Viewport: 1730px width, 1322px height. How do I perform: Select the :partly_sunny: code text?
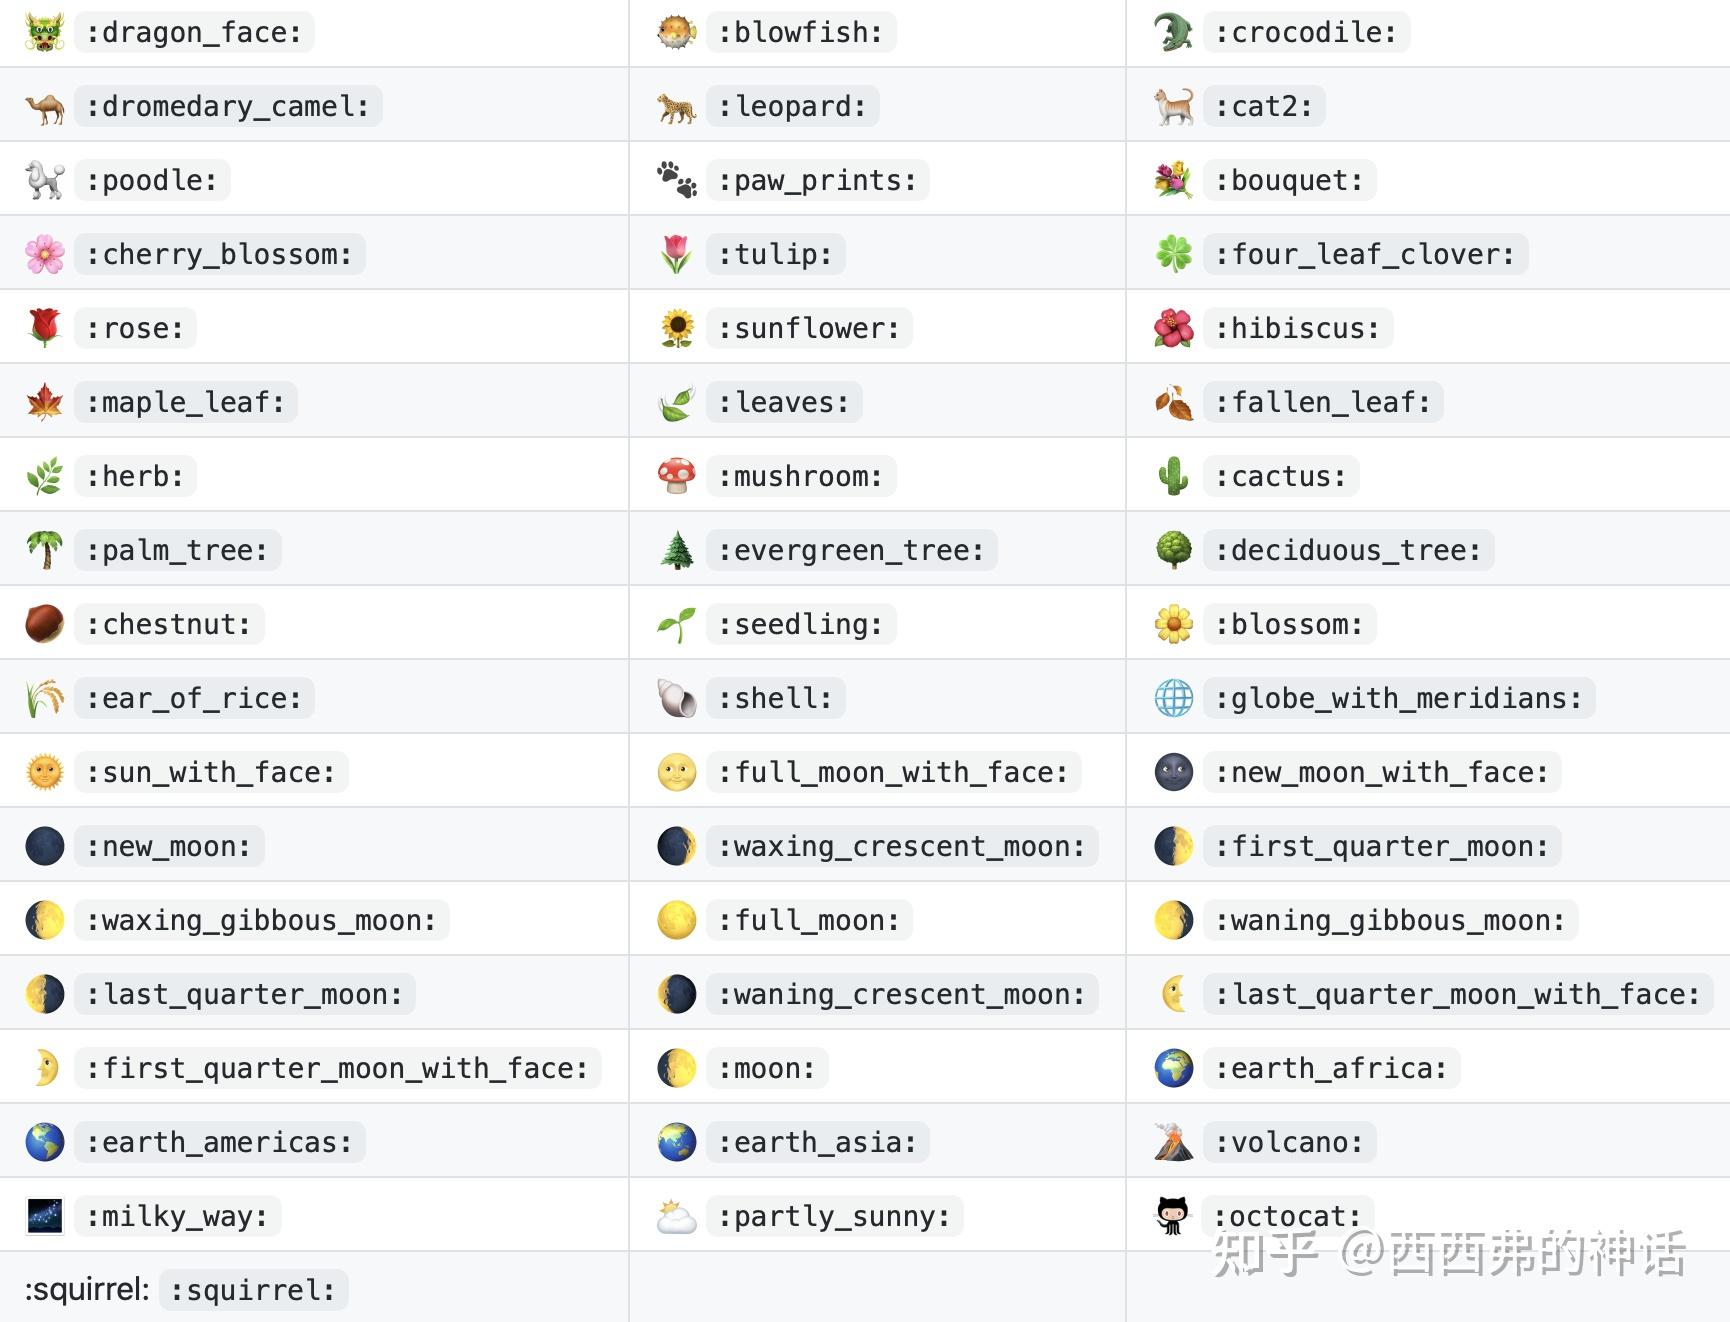[834, 1216]
